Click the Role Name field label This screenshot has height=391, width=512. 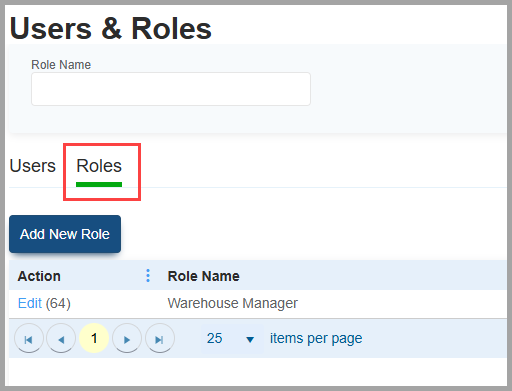(61, 65)
